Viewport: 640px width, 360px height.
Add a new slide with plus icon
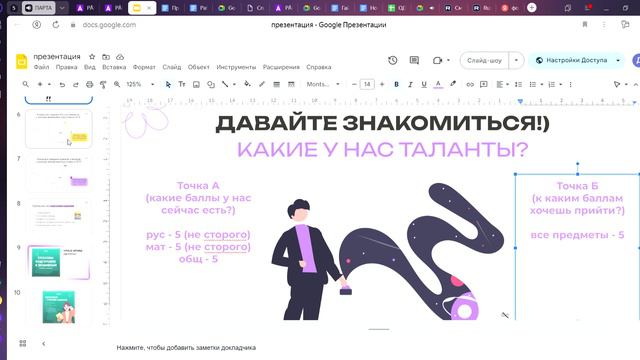coord(40,84)
